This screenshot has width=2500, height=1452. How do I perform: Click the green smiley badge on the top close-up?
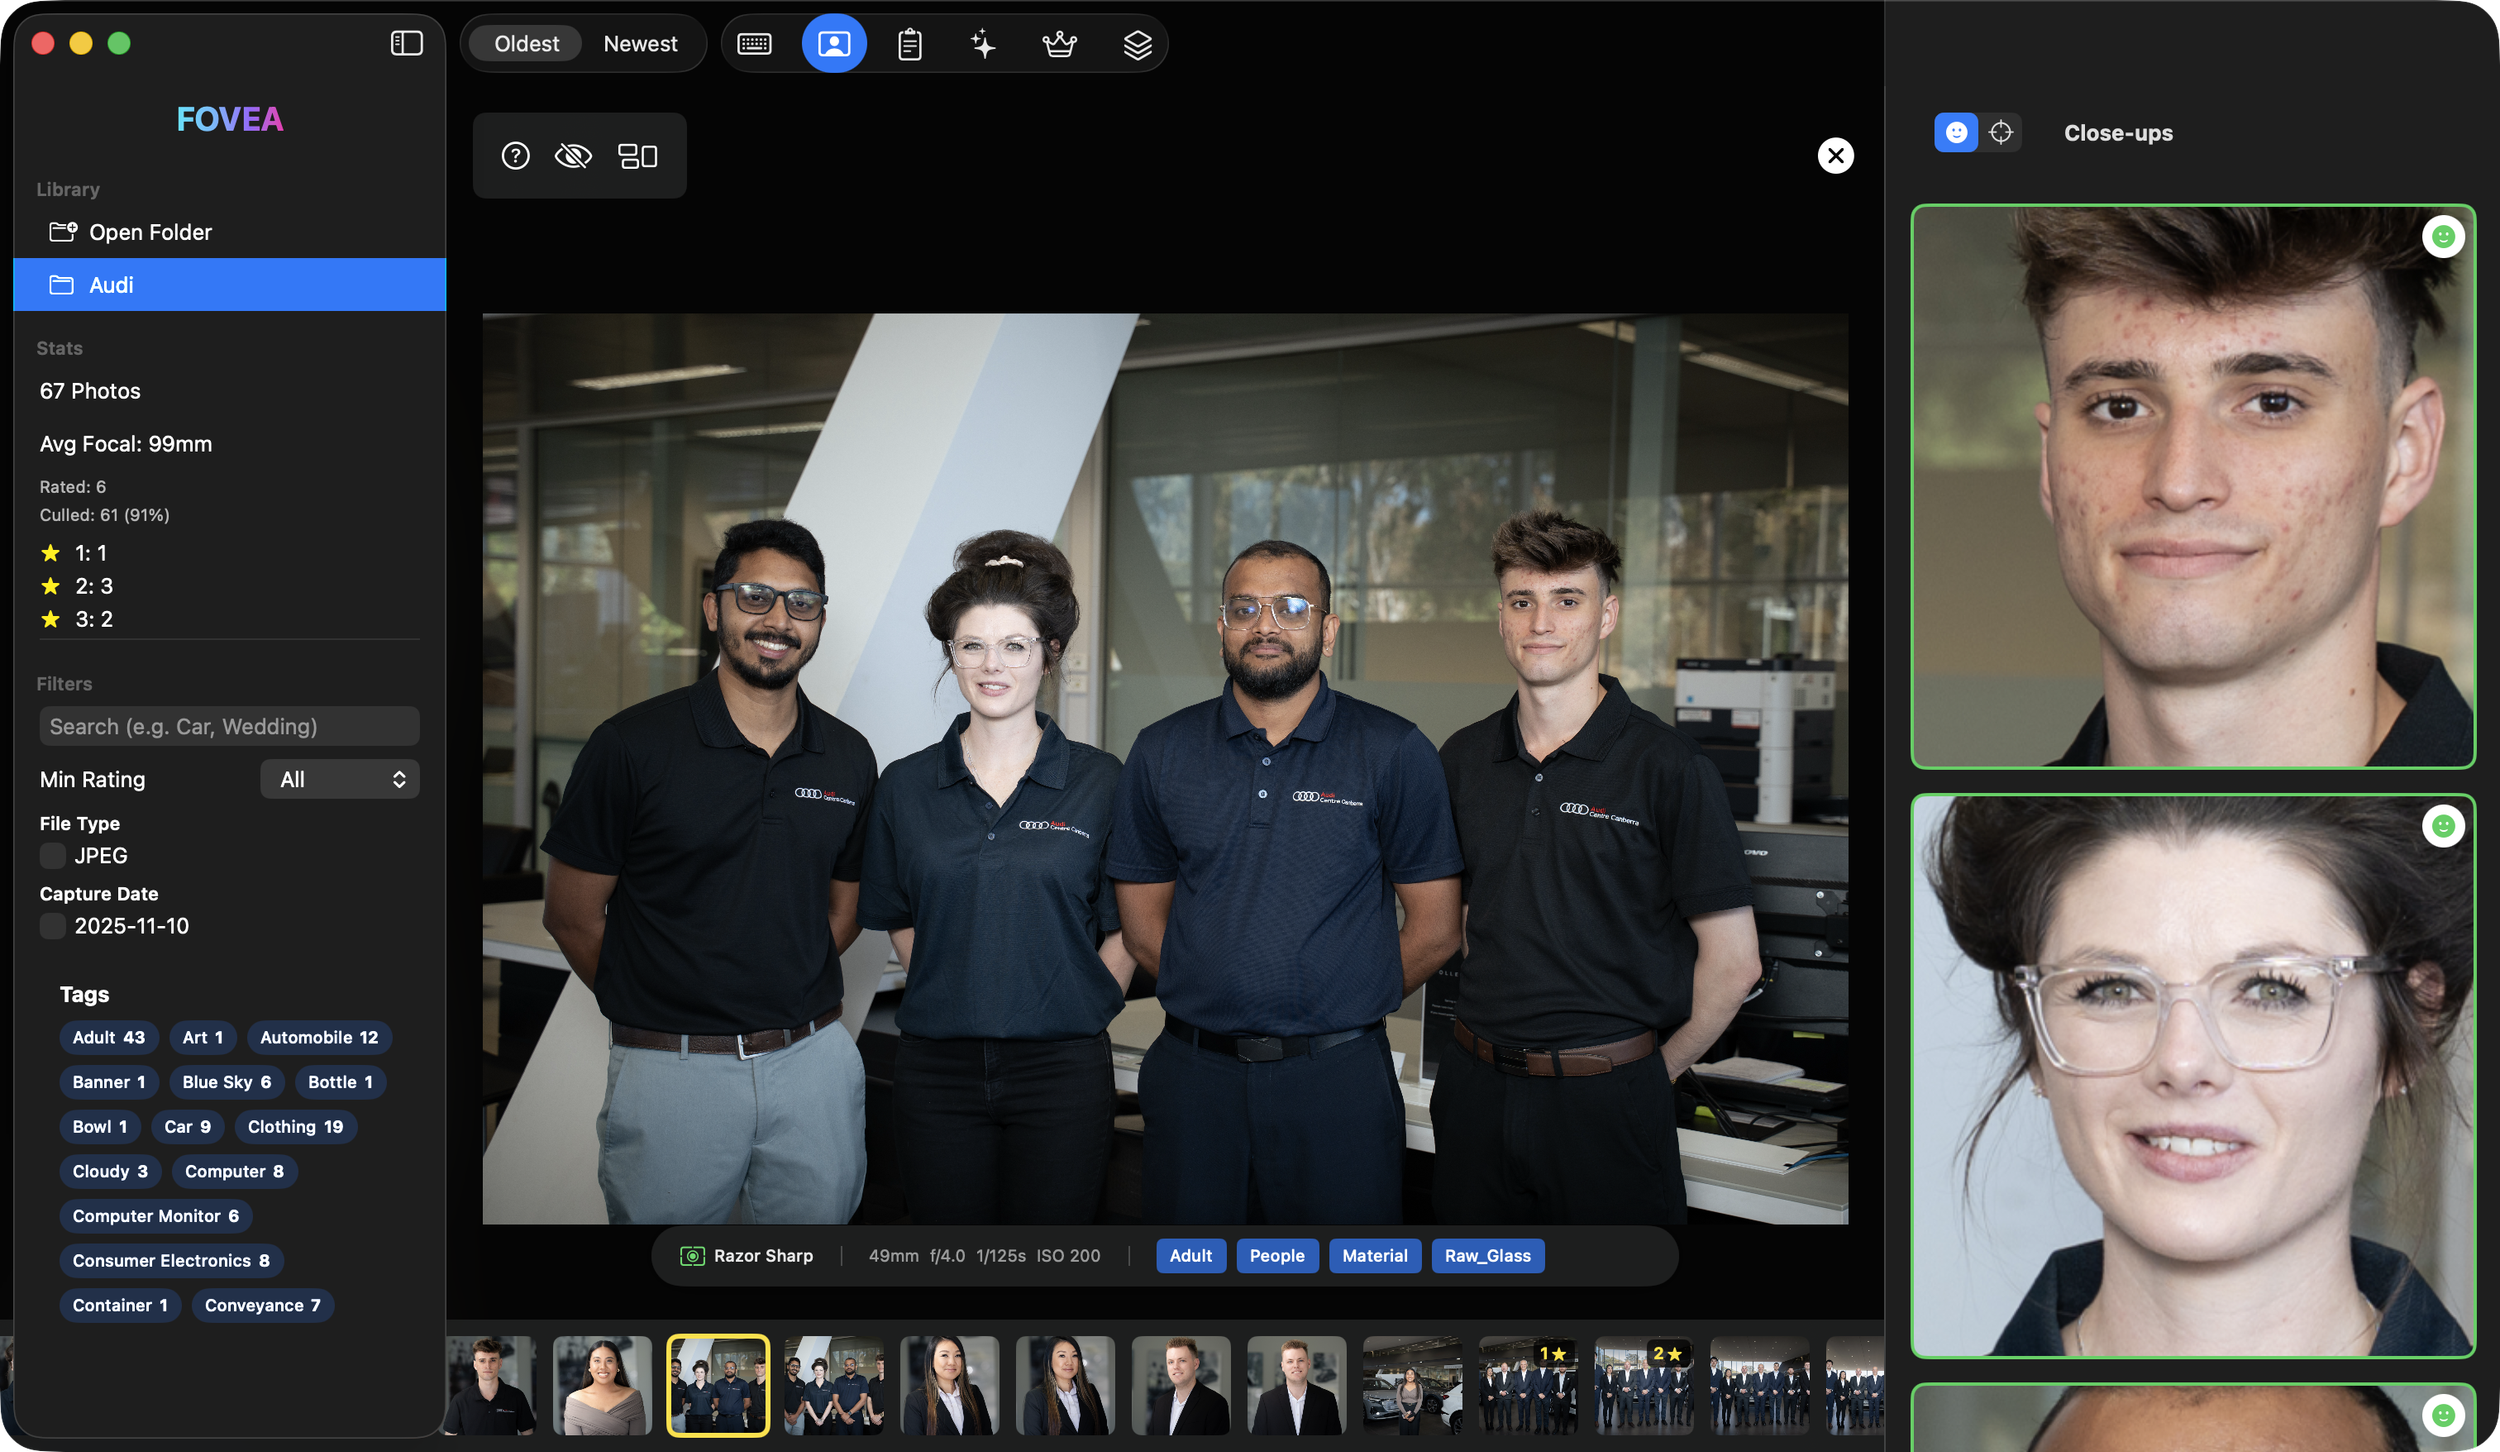2444,237
